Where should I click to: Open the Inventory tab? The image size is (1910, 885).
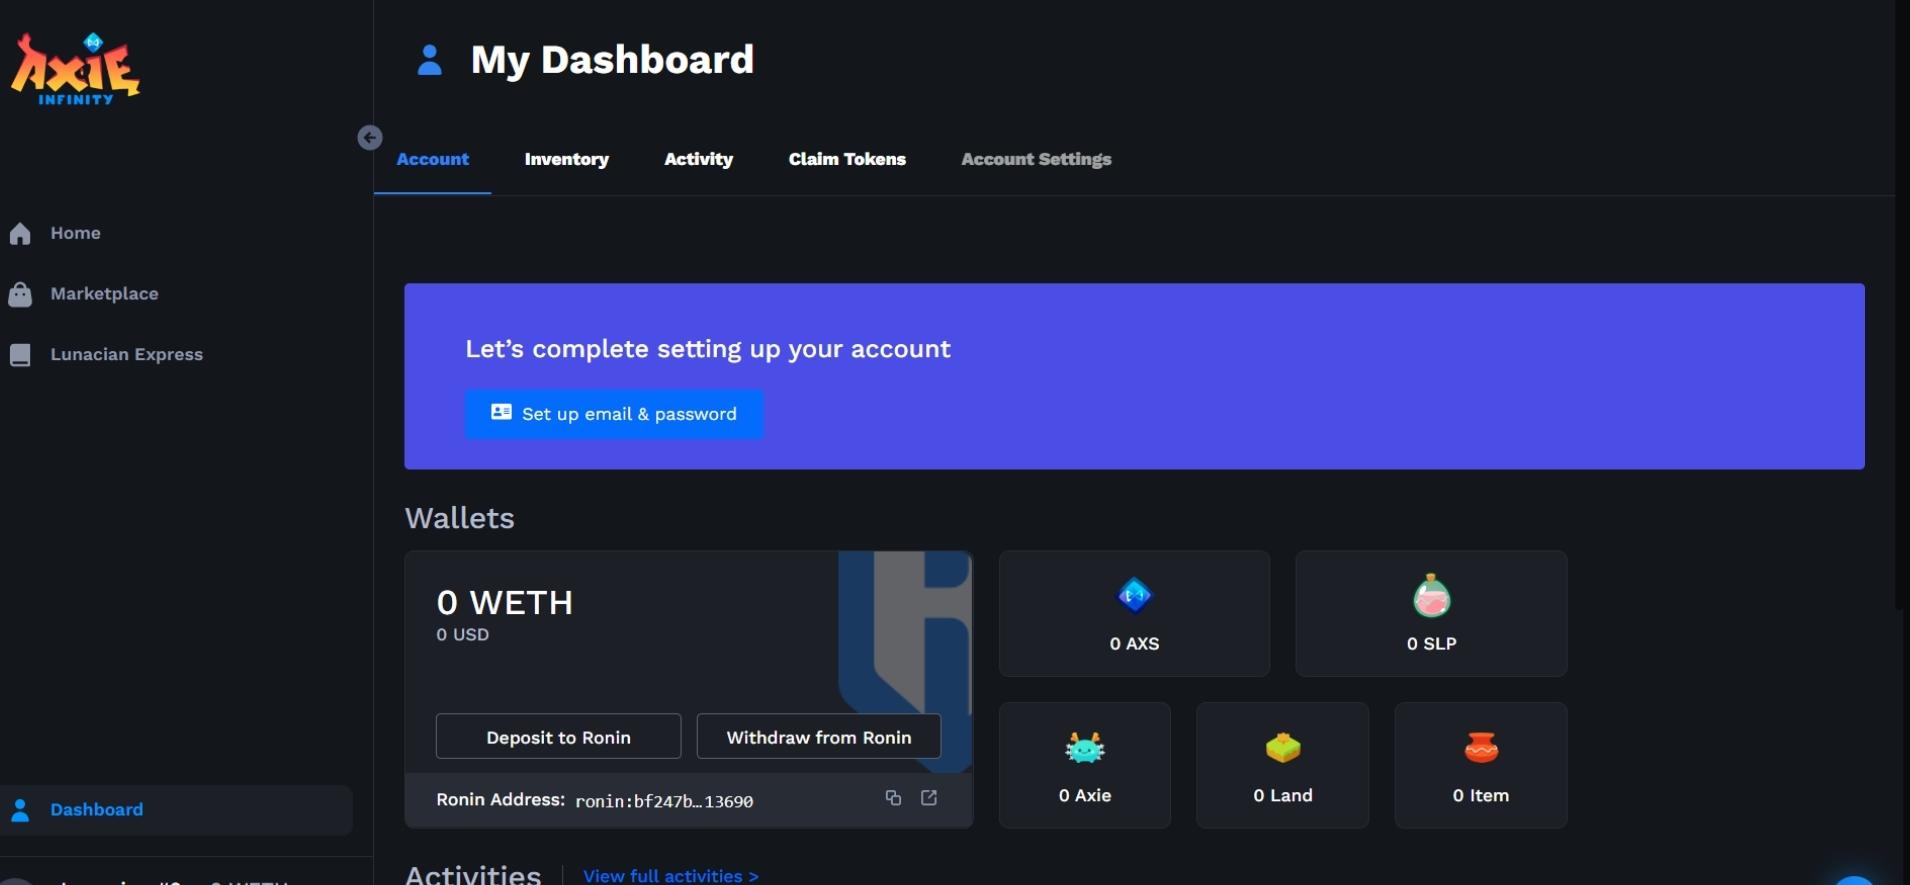click(567, 159)
